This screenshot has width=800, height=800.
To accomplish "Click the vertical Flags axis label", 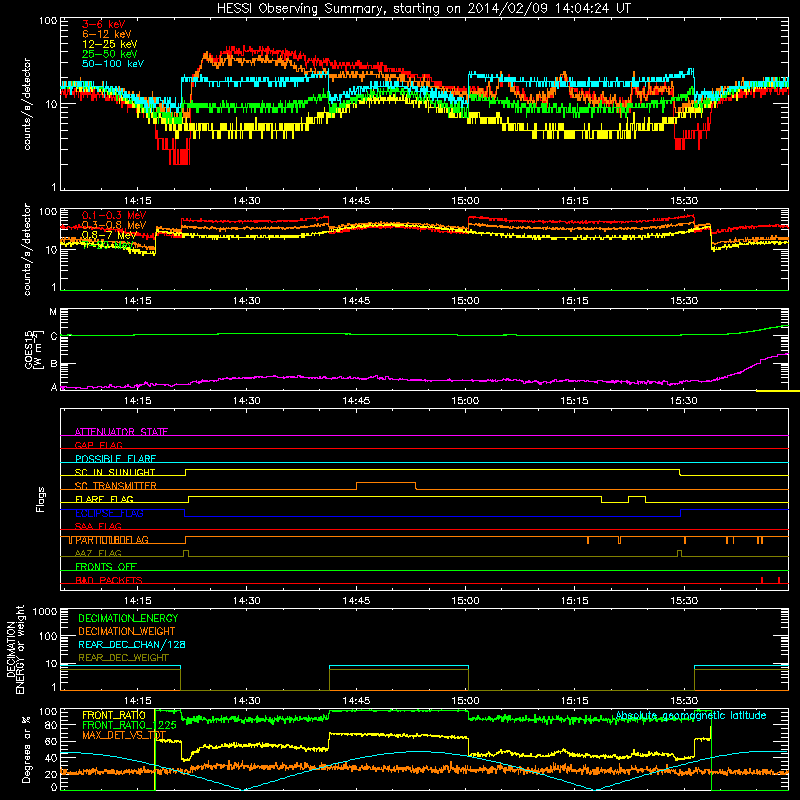I will click(41, 499).
